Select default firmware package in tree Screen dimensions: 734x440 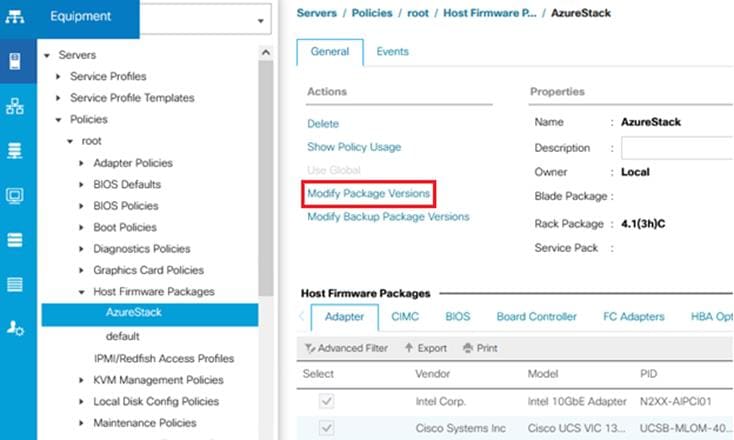(122, 337)
